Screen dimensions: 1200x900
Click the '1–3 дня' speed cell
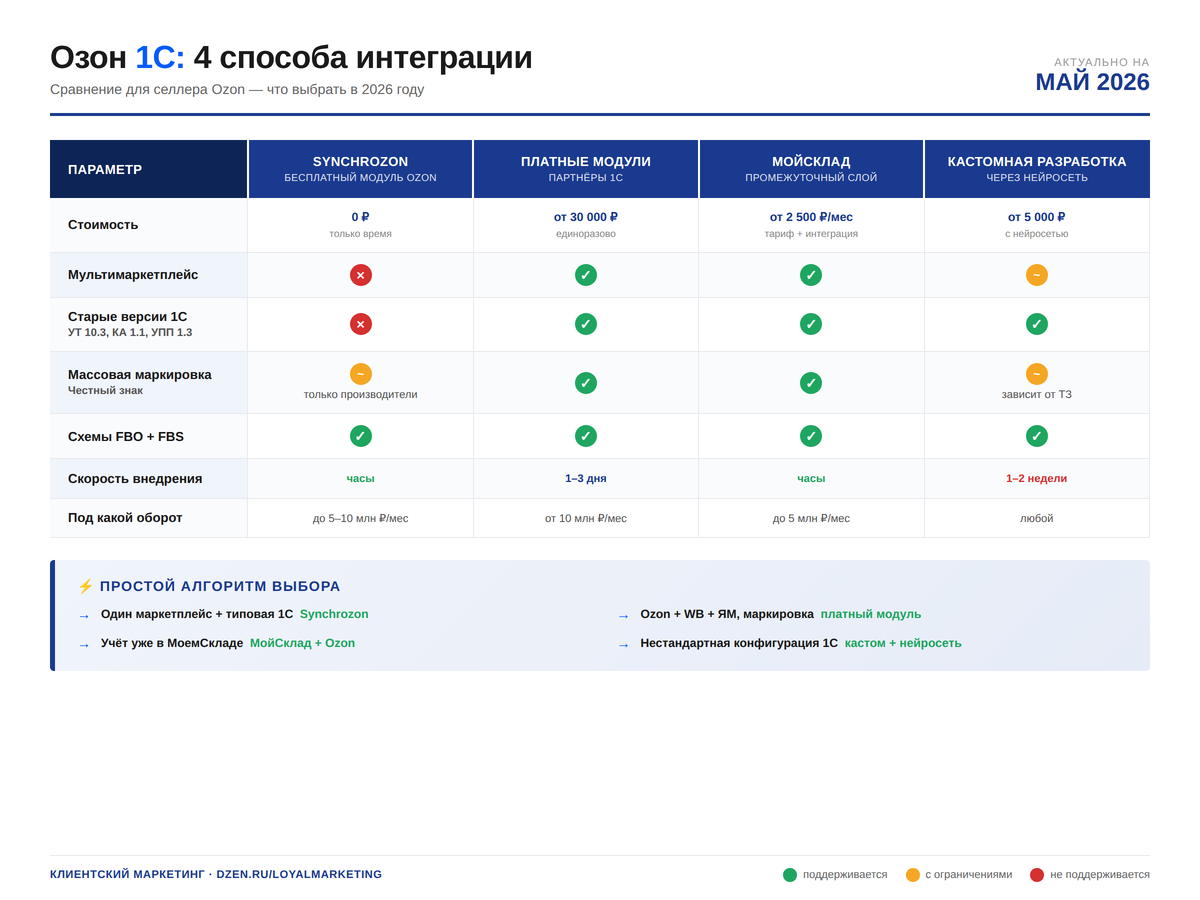pos(586,478)
